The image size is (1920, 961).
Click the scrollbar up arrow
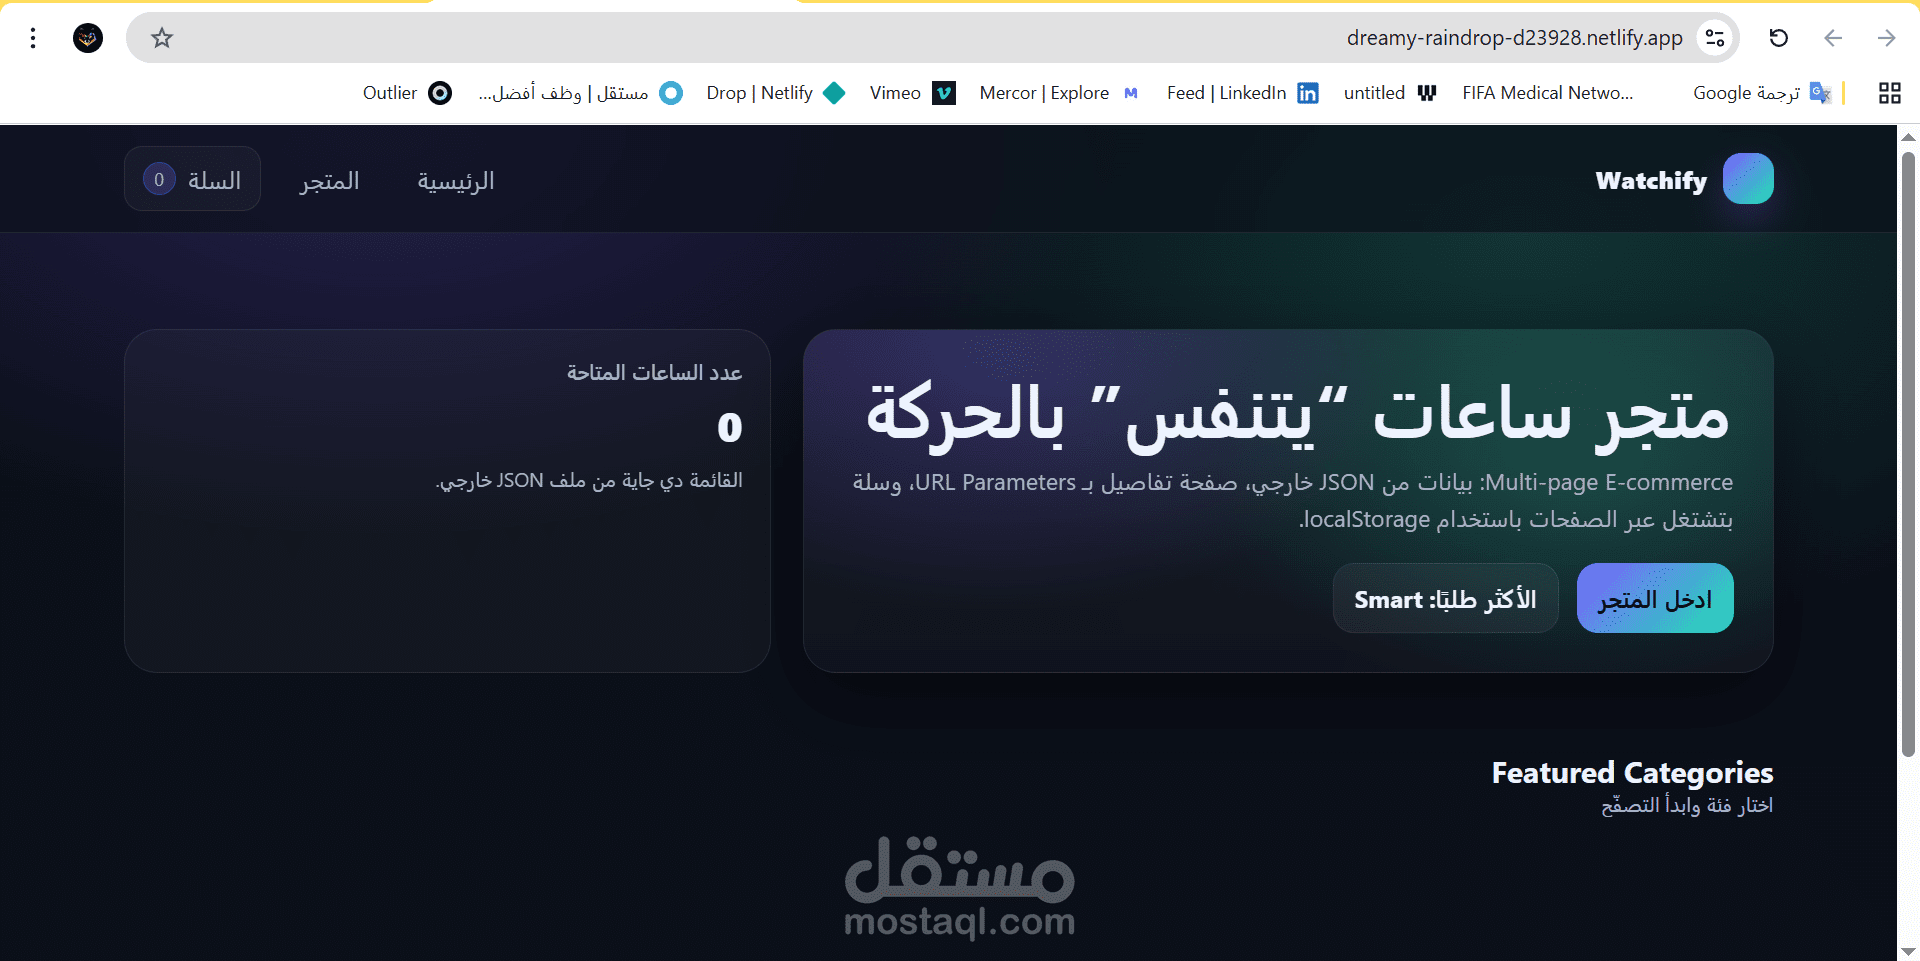click(x=1908, y=137)
